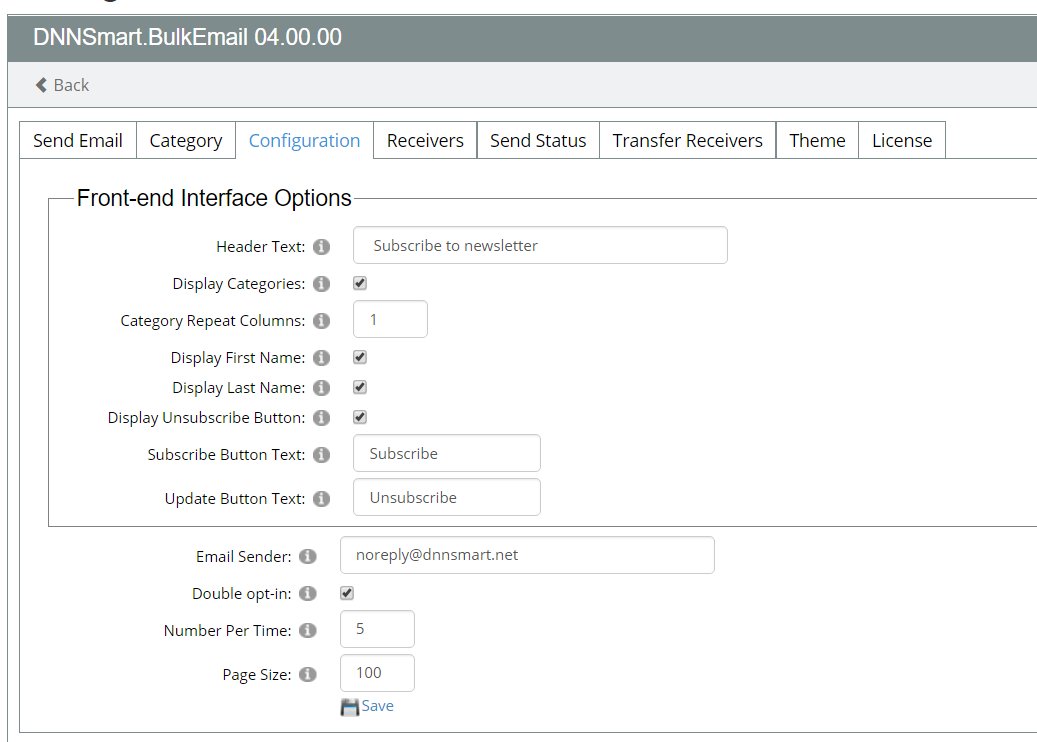Click the floppy disk Save icon
Image resolution: width=1037 pixels, height=742 pixels.
click(349, 707)
